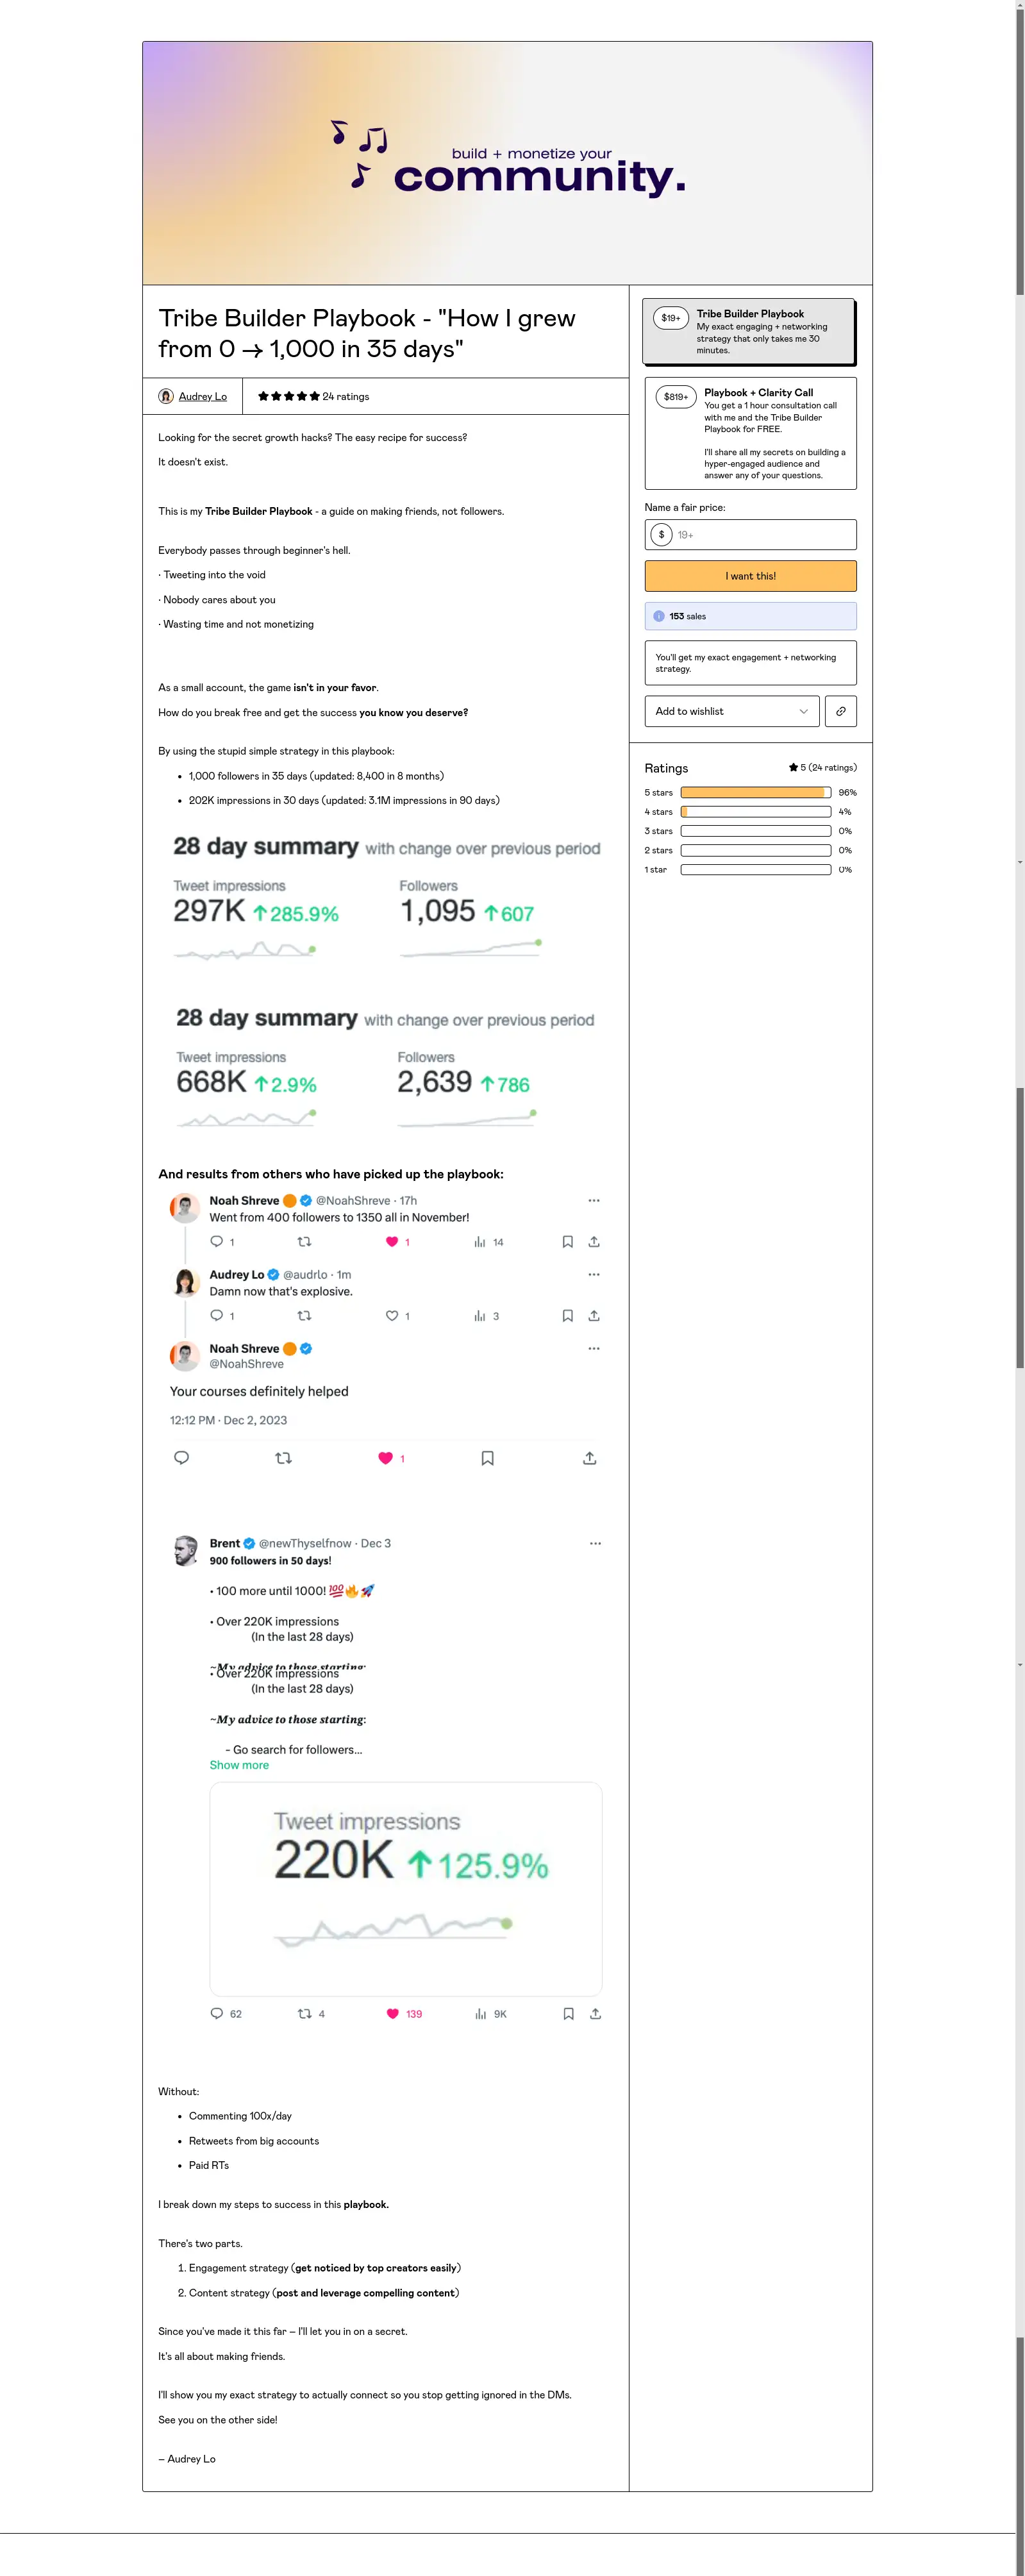Viewport: 1025px width, 2576px height.
Task: Click Audrey Lo's avatar next to author name
Action: 166,396
